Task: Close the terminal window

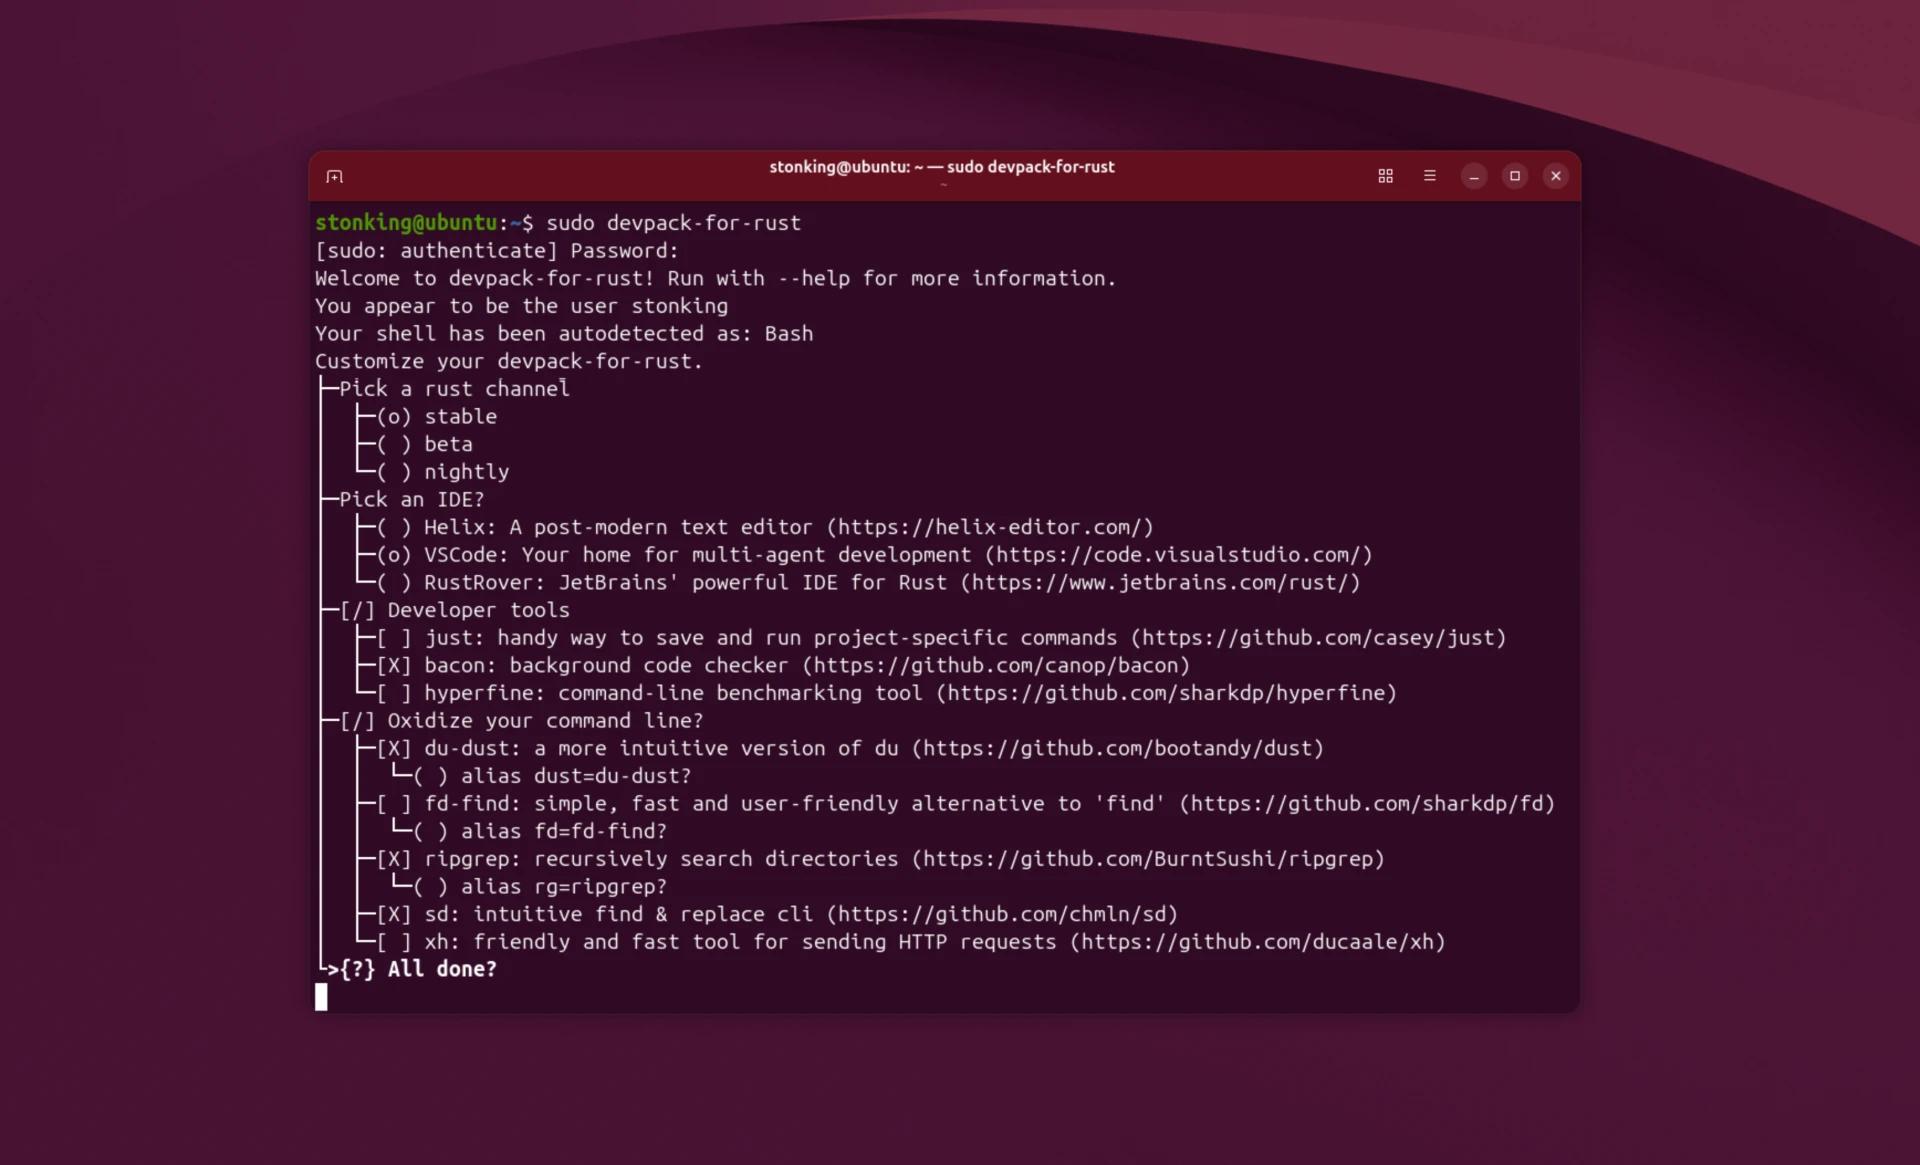Action: pos(1555,176)
